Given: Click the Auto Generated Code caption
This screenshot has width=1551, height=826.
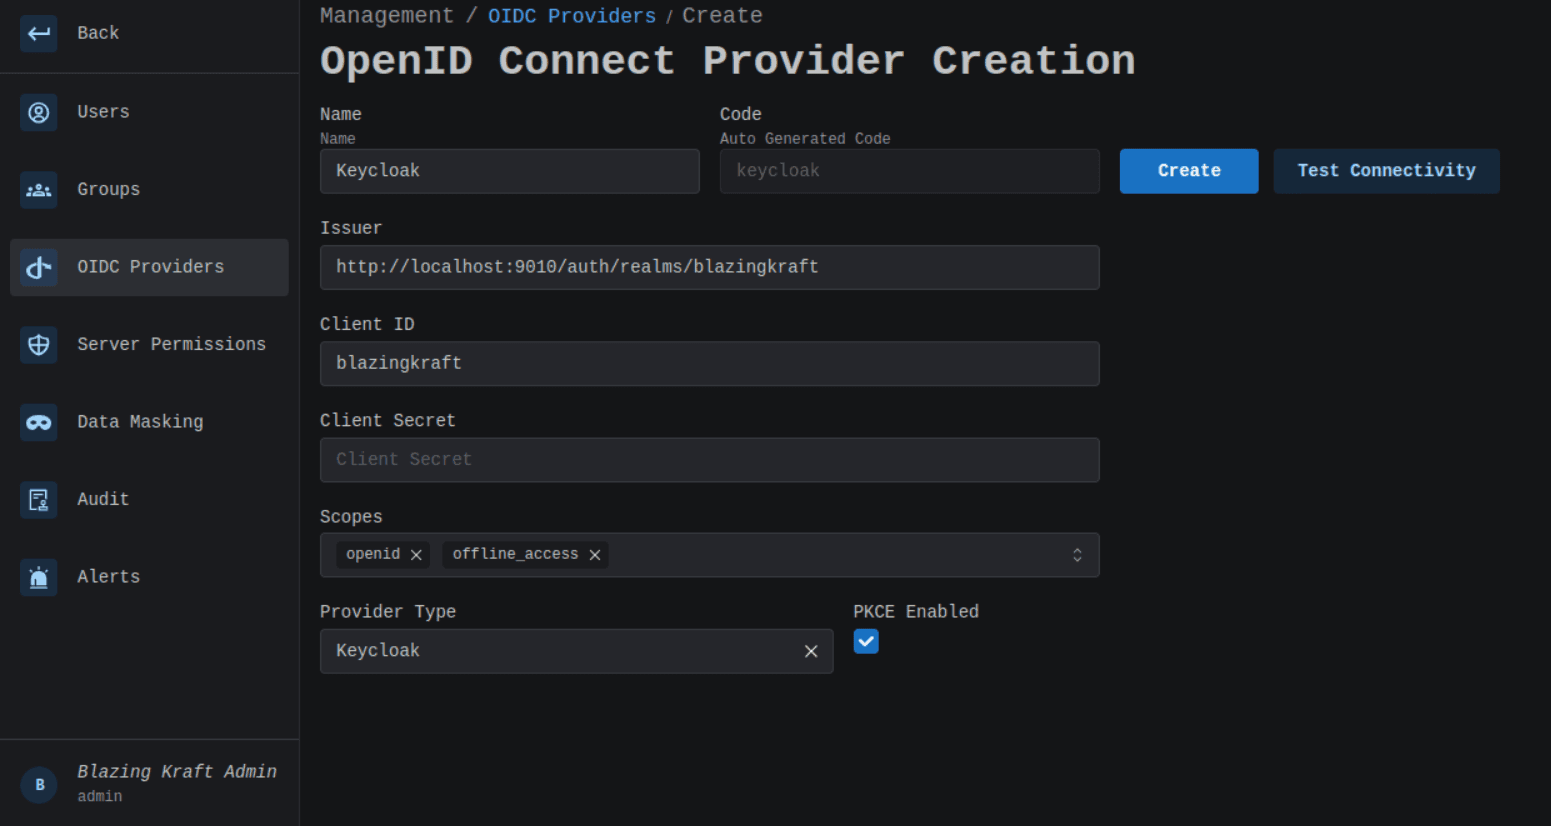Looking at the screenshot, I should coord(805,139).
